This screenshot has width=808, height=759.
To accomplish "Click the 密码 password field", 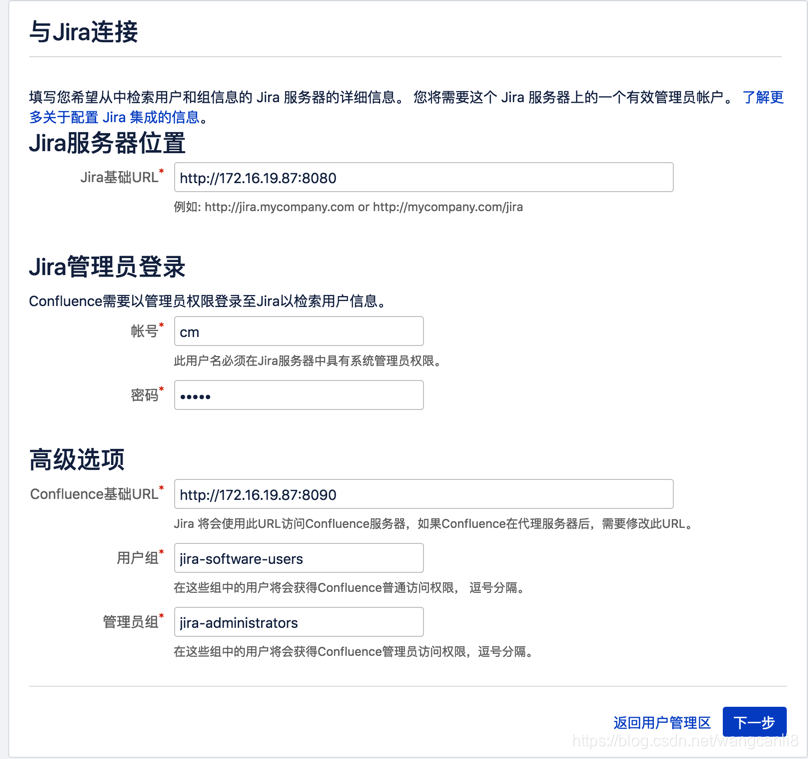I will [x=299, y=395].
